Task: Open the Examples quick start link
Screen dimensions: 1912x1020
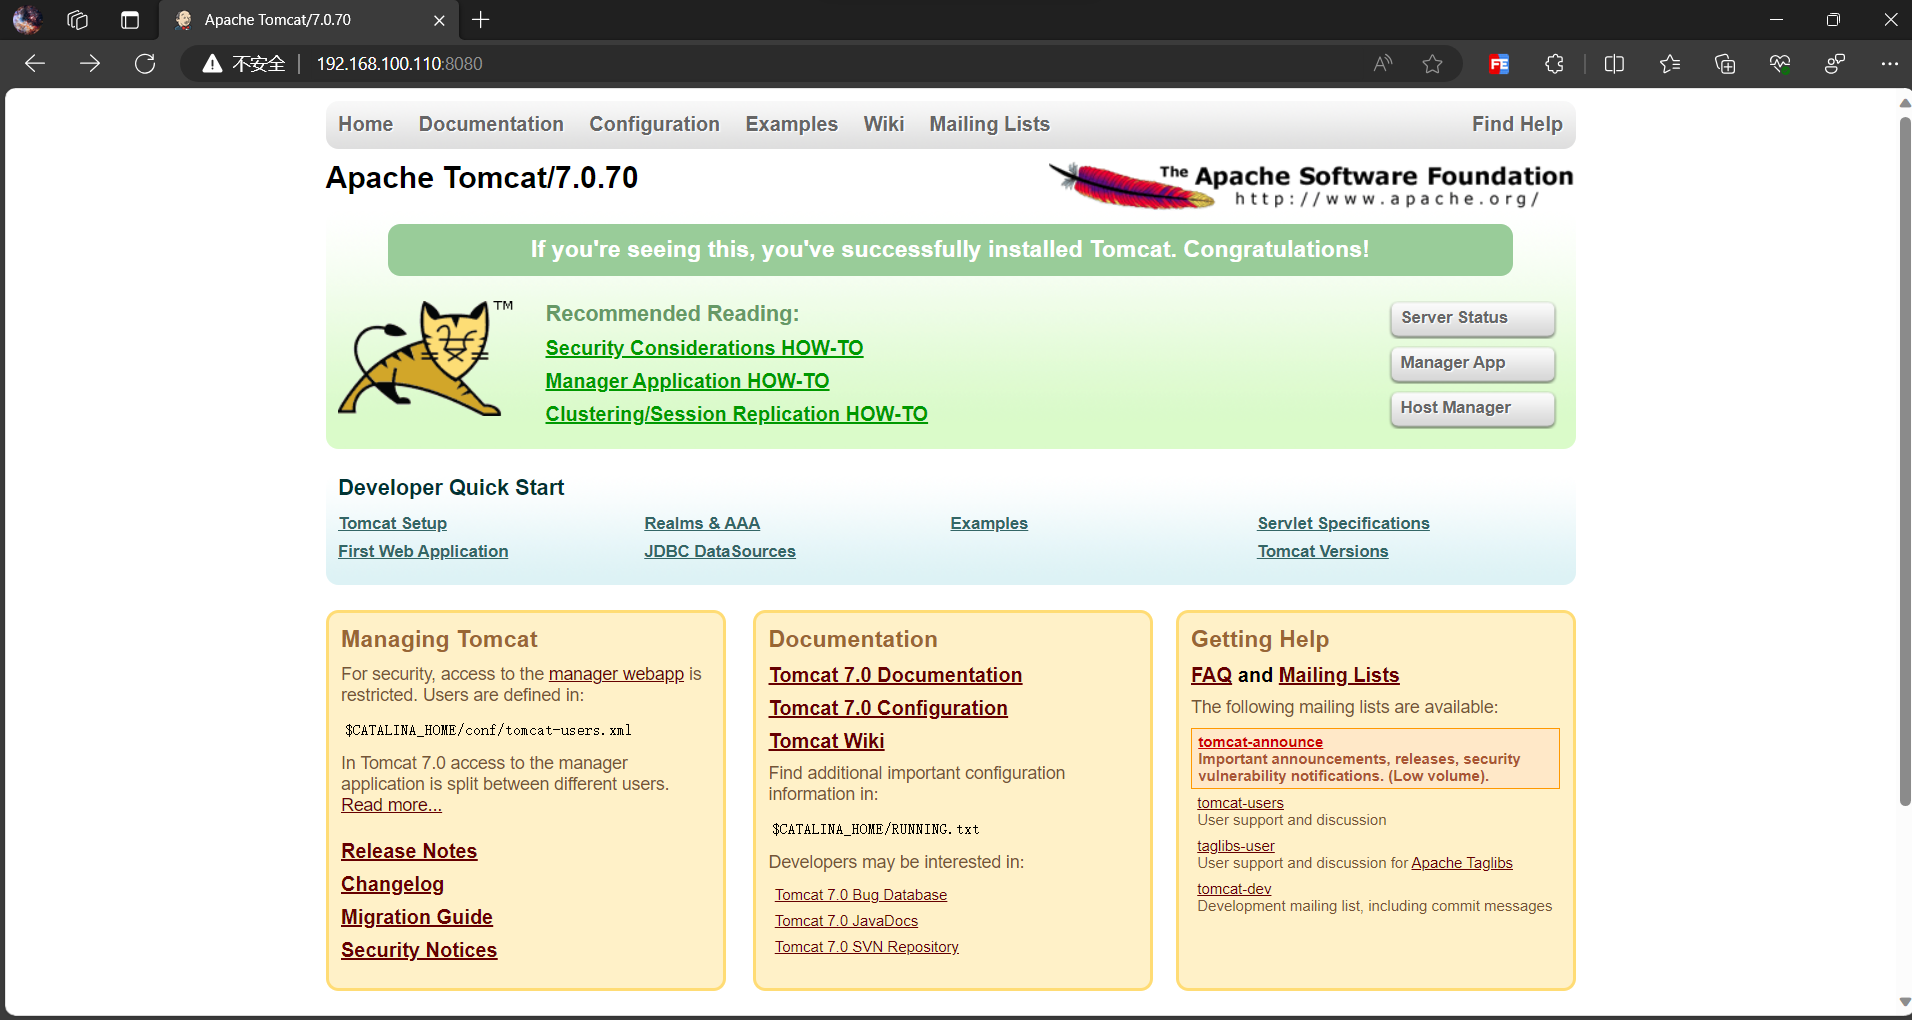Action: [989, 523]
